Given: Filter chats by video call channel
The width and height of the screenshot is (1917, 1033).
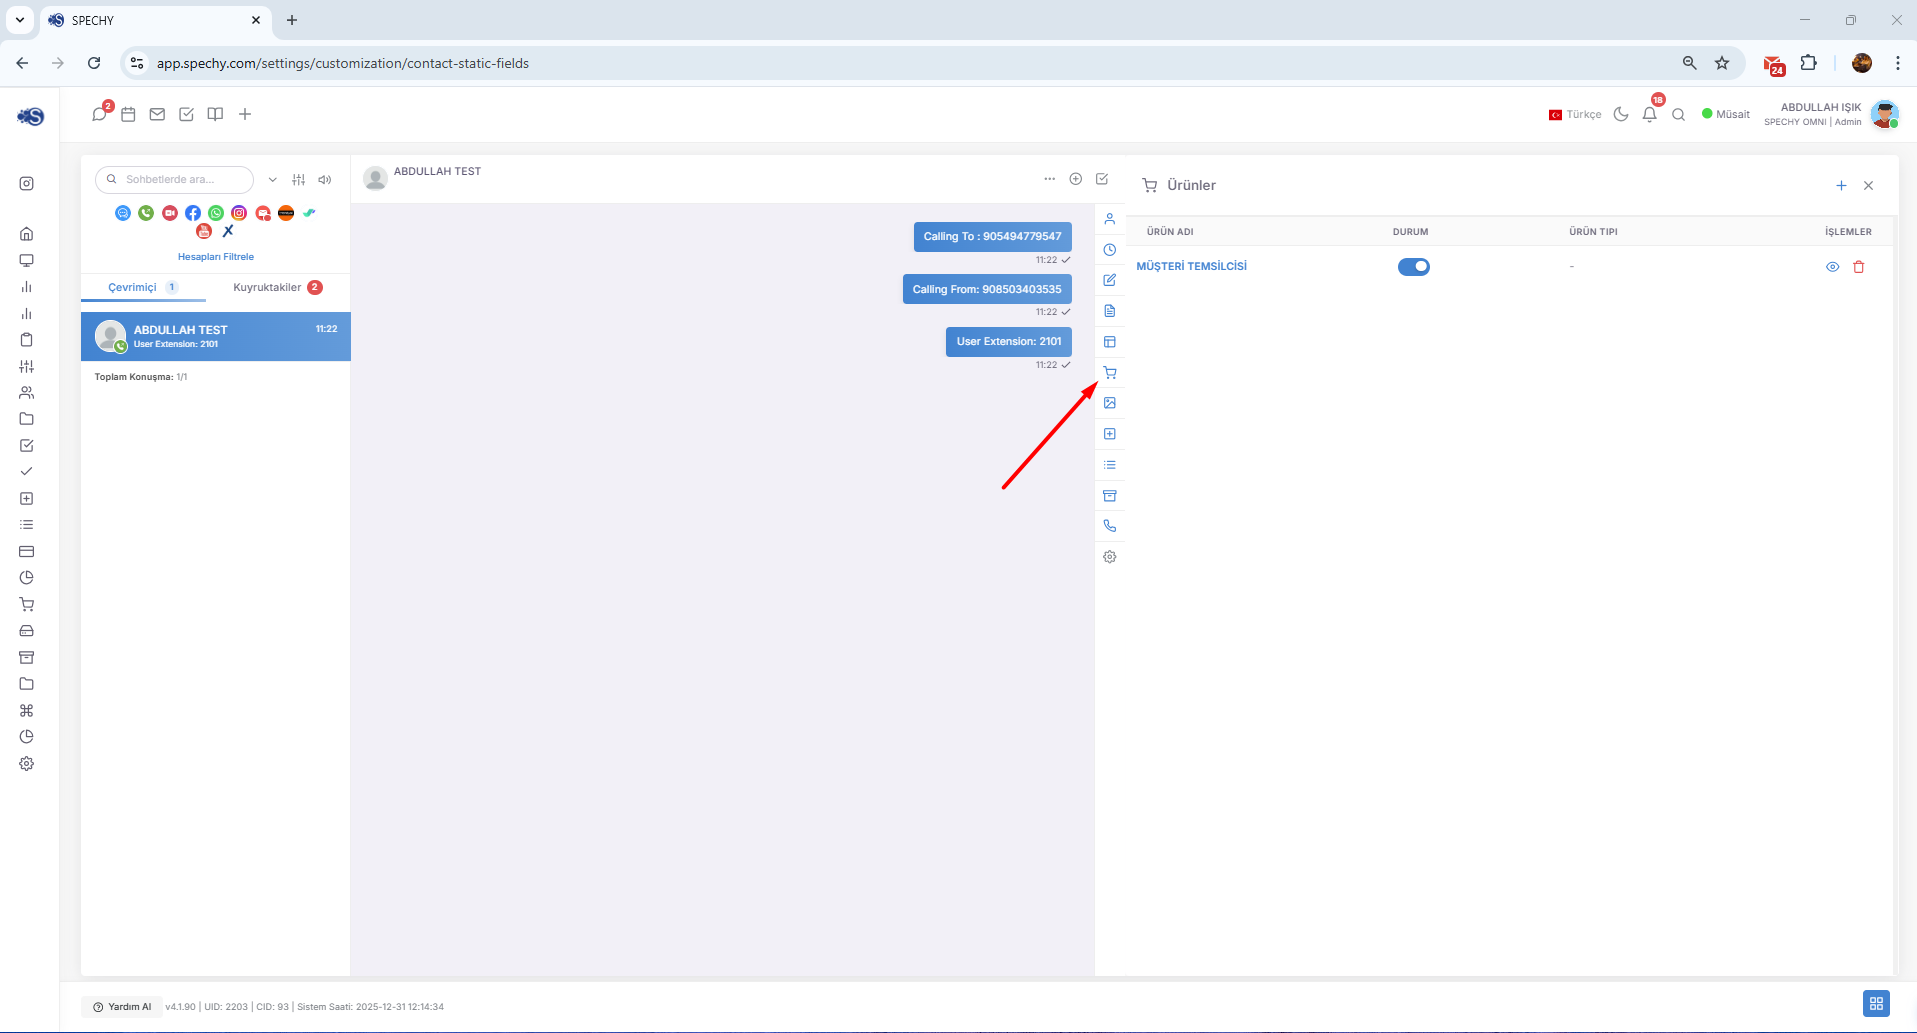Looking at the screenshot, I should click(x=170, y=213).
